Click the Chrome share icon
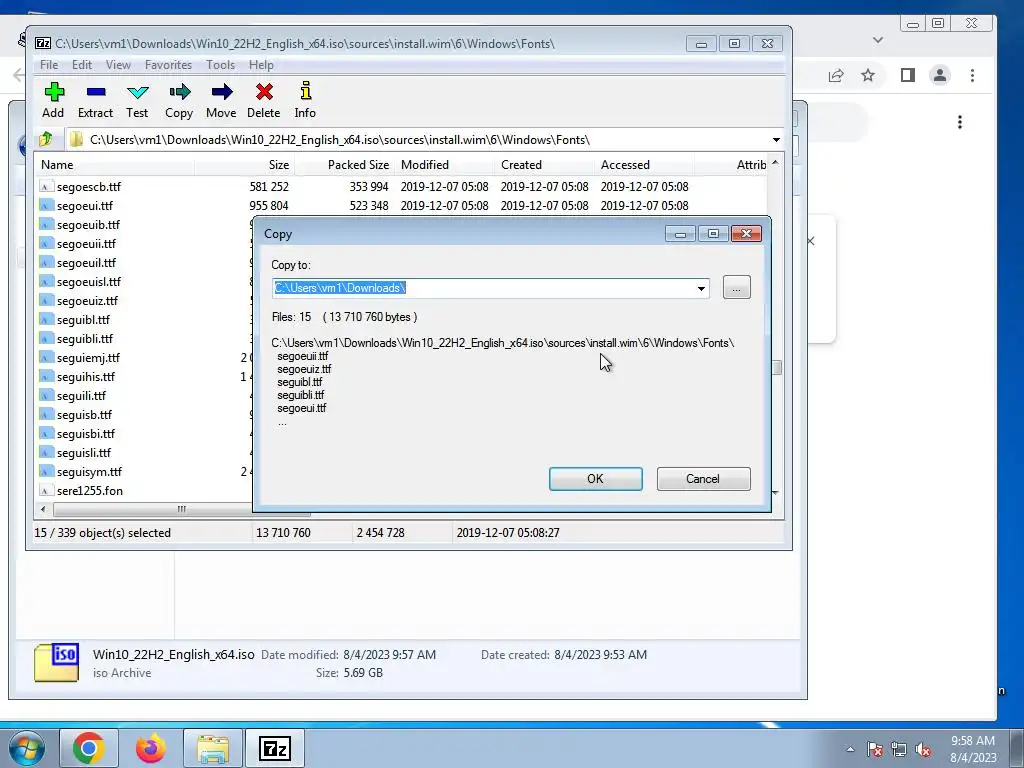The height and width of the screenshot is (768, 1024). [x=836, y=75]
